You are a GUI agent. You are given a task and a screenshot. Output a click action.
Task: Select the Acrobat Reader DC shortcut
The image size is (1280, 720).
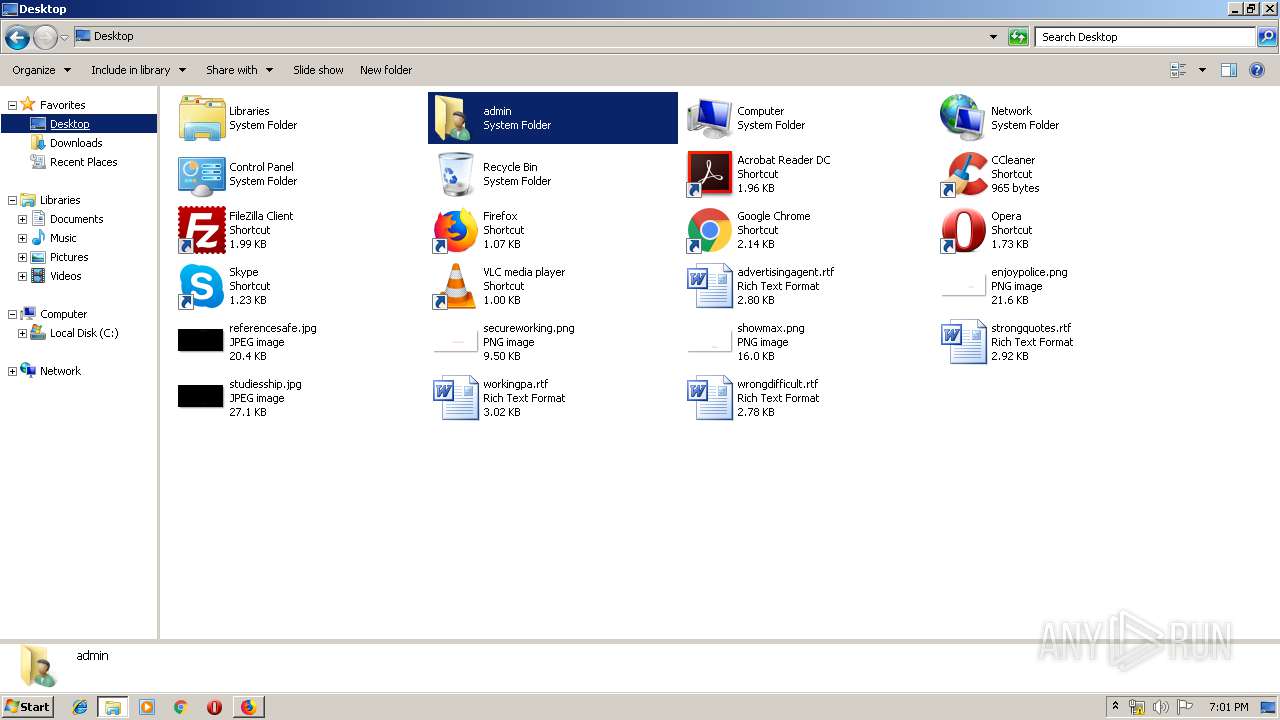coord(710,174)
